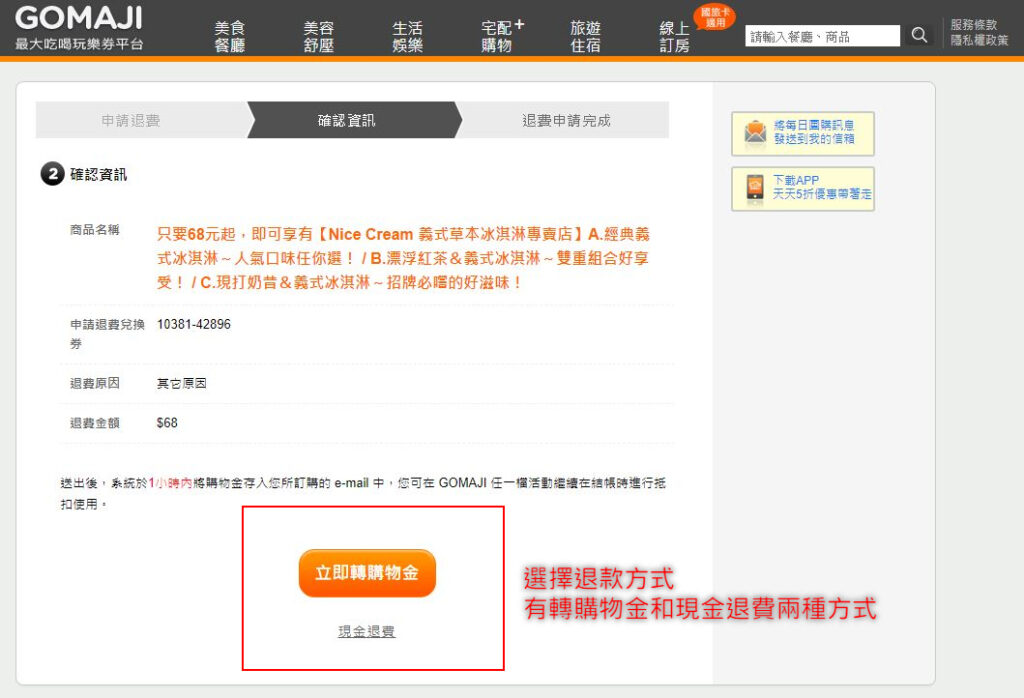Choose the 現金退費 link
1024x698 pixels.
(x=366, y=631)
